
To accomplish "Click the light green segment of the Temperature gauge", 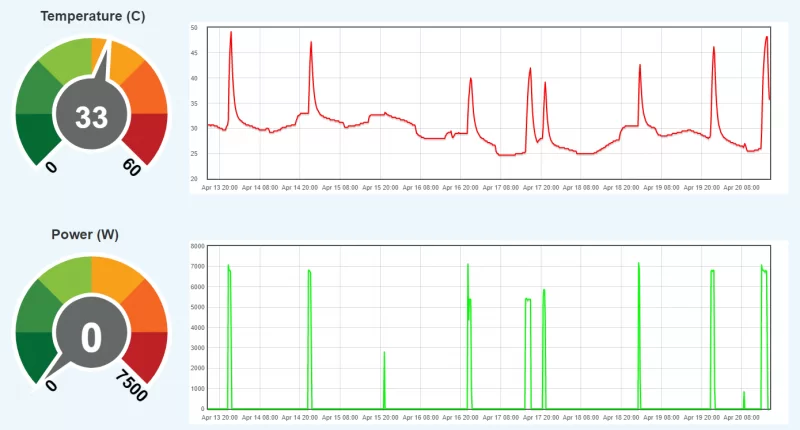I will tap(68, 59).
